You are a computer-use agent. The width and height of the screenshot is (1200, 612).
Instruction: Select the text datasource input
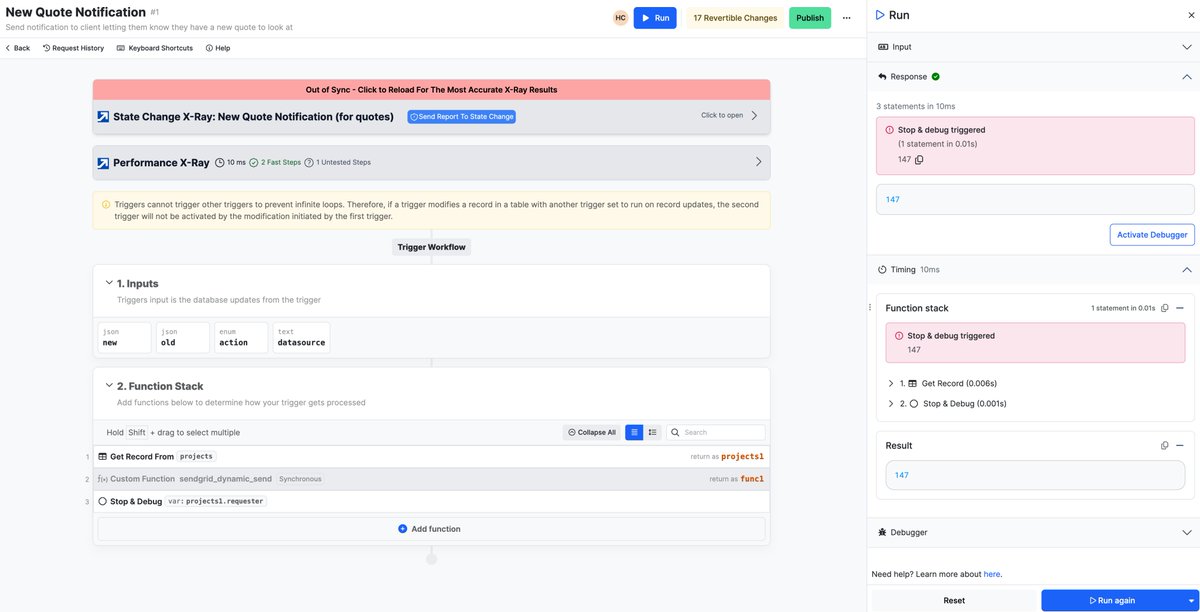pos(301,337)
